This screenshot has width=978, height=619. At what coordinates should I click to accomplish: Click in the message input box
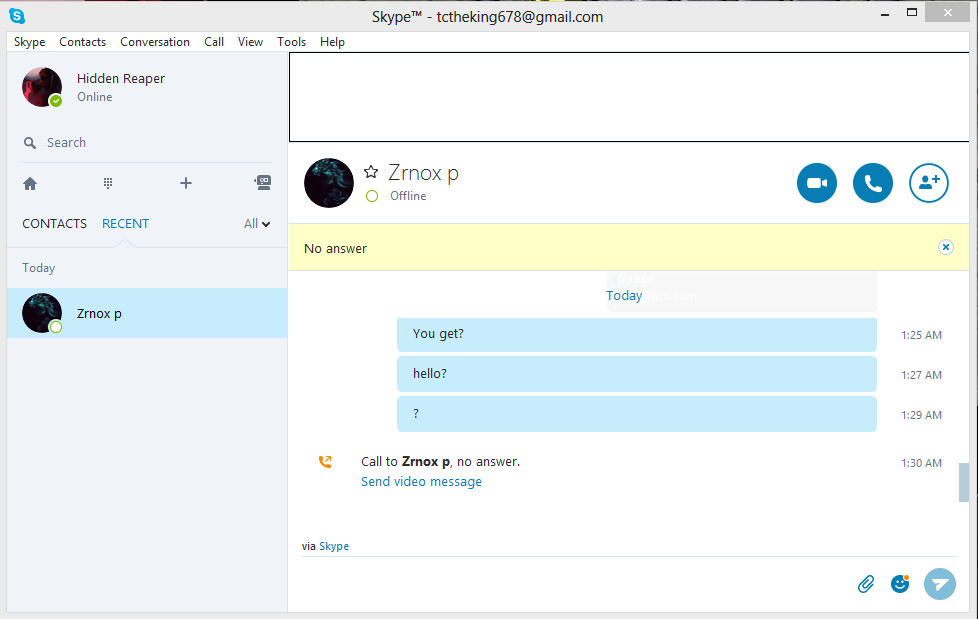(x=574, y=583)
